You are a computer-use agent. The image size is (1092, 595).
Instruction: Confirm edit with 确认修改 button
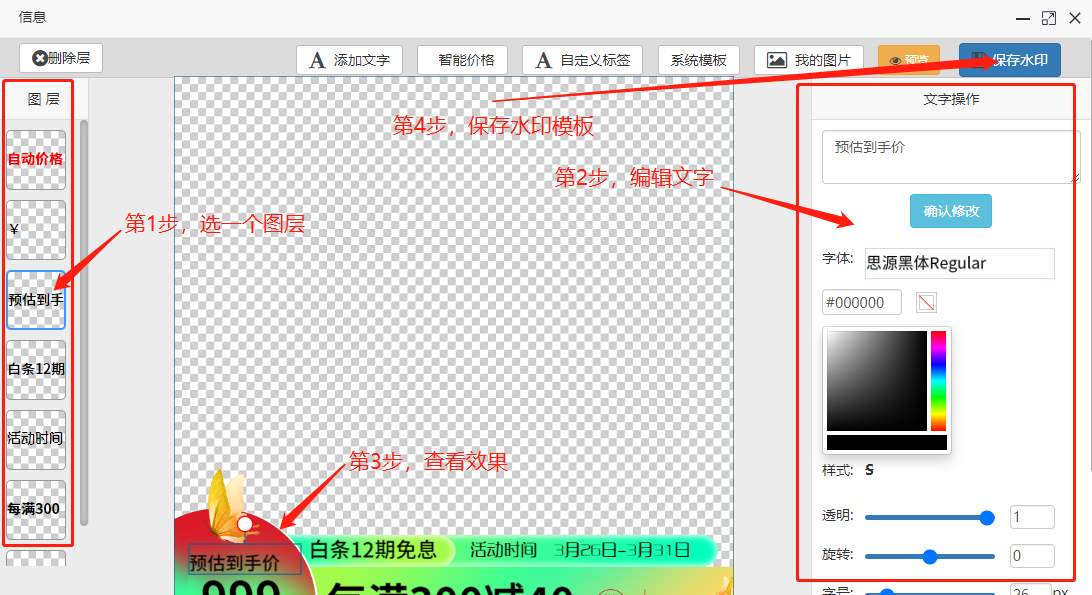[950, 211]
